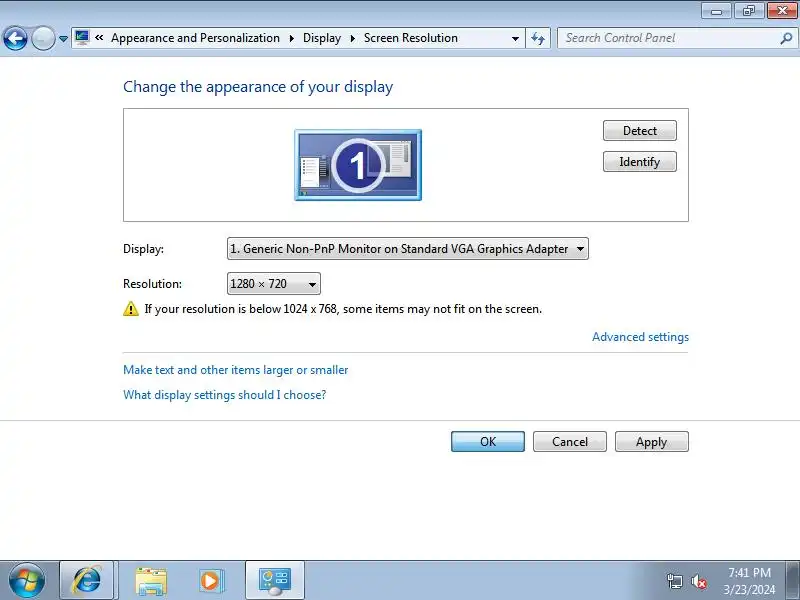Viewport: 800px width, 600px height.
Task: Click the Display: label
Action: [143, 249]
